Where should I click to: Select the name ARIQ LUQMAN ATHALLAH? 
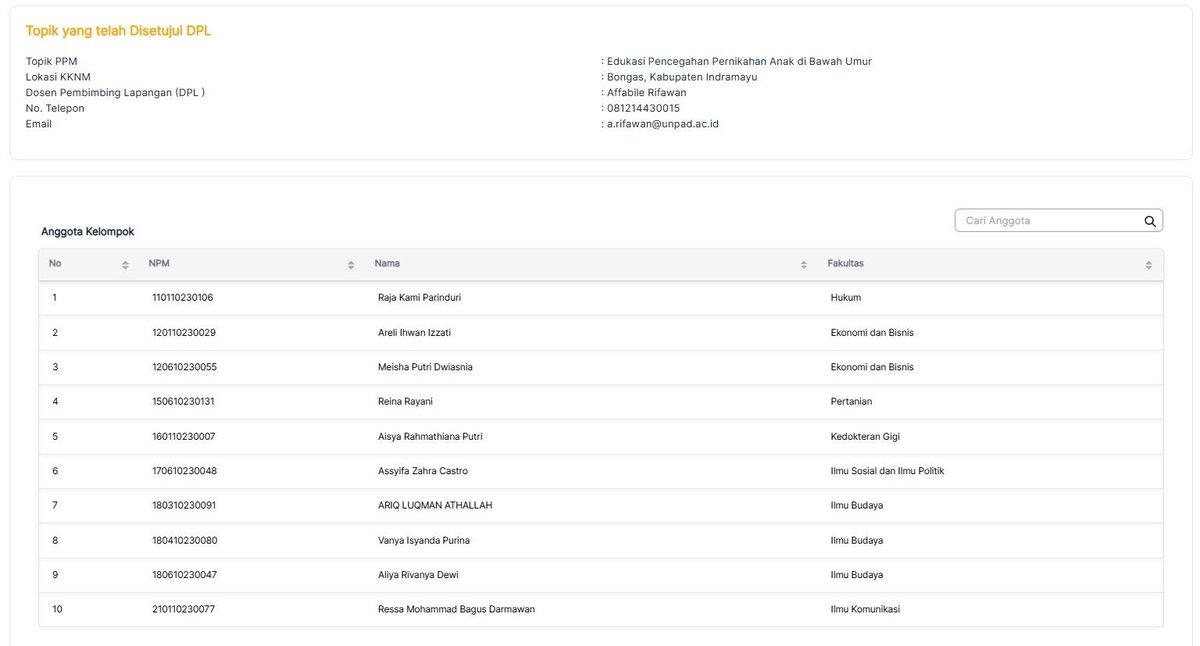[x=435, y=506]
